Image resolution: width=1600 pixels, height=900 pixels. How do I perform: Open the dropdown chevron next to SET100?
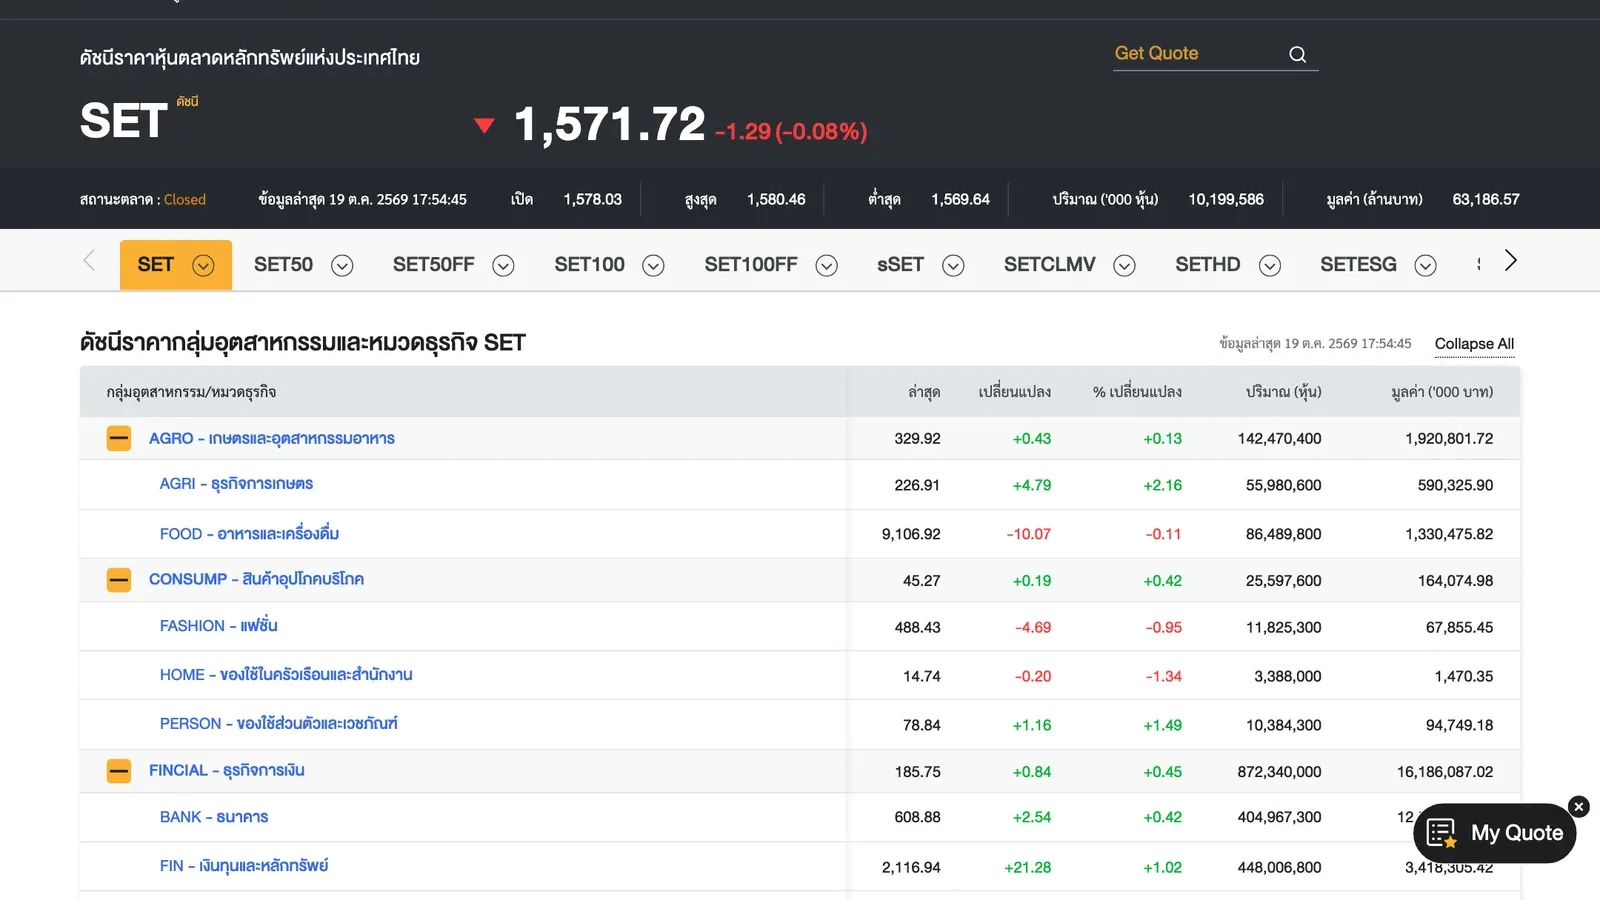(x=653, y=265)
